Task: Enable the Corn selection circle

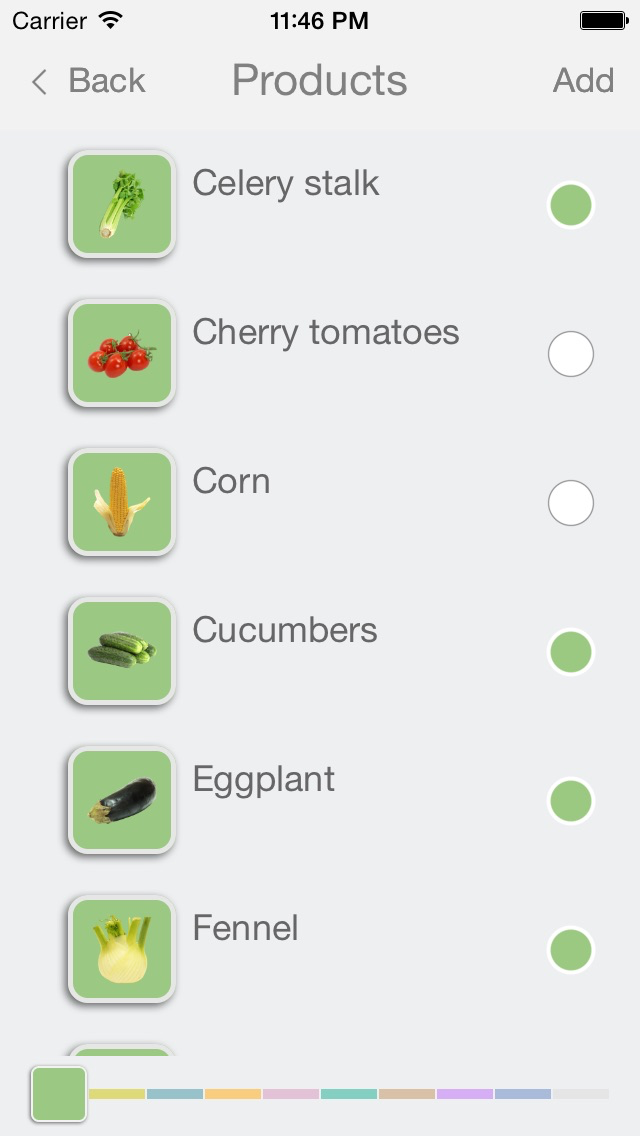Action: pos(571,503)
